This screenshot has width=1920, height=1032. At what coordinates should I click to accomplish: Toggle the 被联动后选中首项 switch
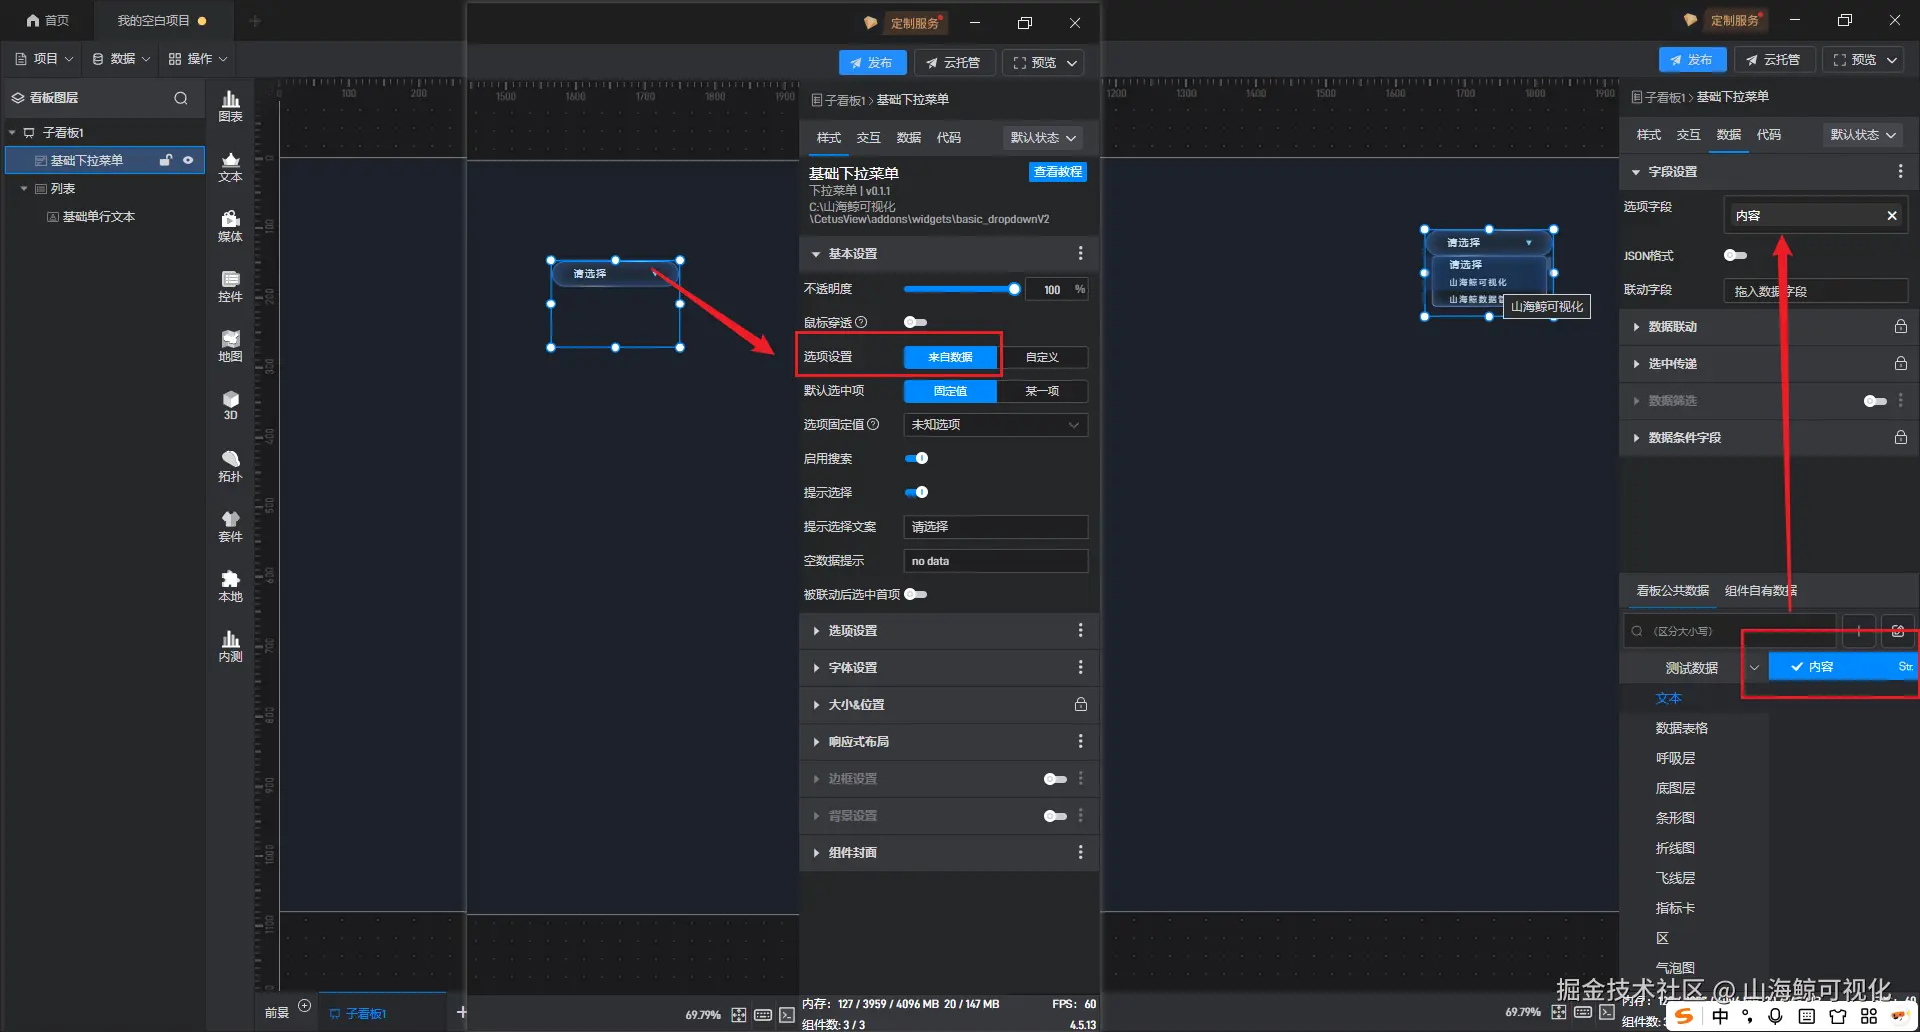point(915,594)
